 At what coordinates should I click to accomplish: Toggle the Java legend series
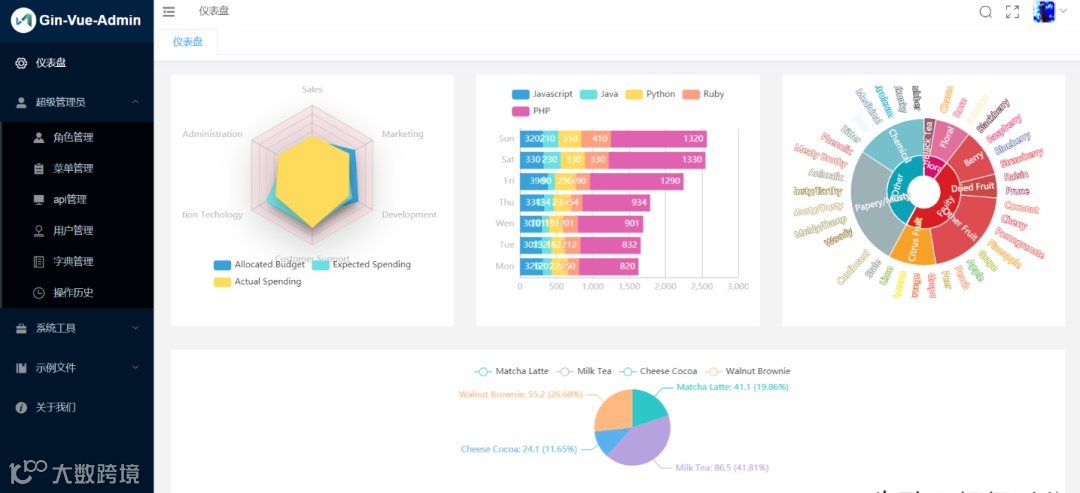(599, 94)
